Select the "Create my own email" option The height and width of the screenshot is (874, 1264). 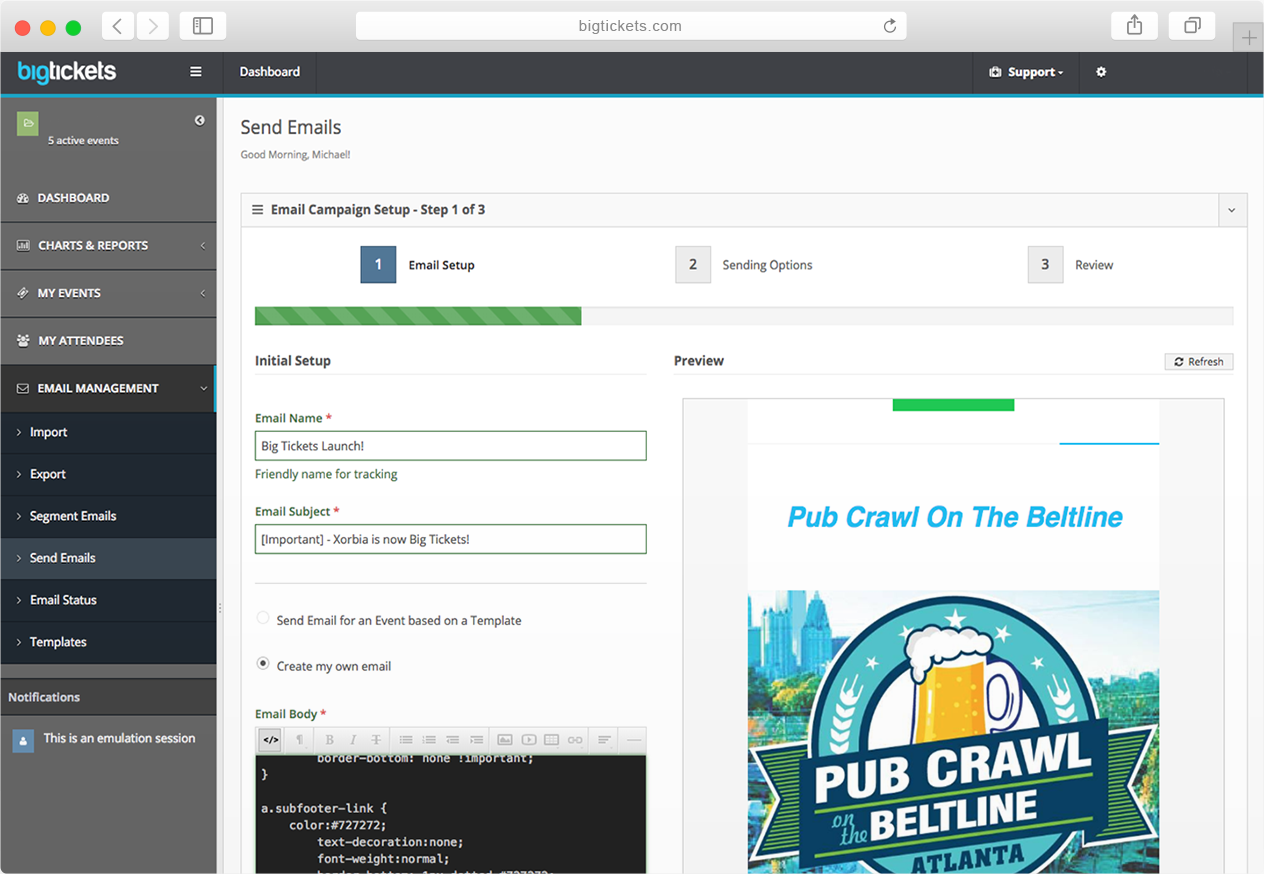tap(263, 664)
